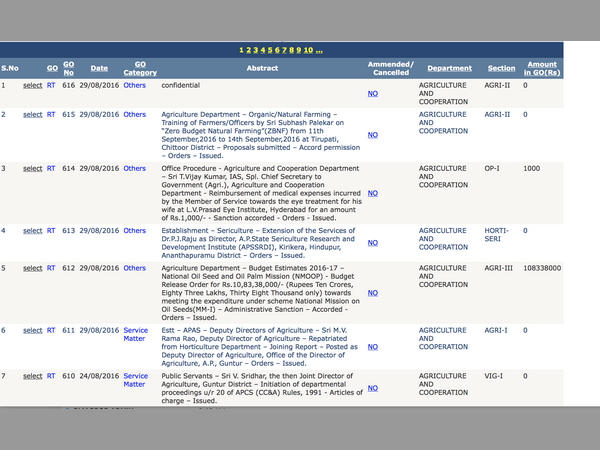The height and width of the screenshot is (450, 600).
Task: Sort by GO column header
Action: click(51, 69)
